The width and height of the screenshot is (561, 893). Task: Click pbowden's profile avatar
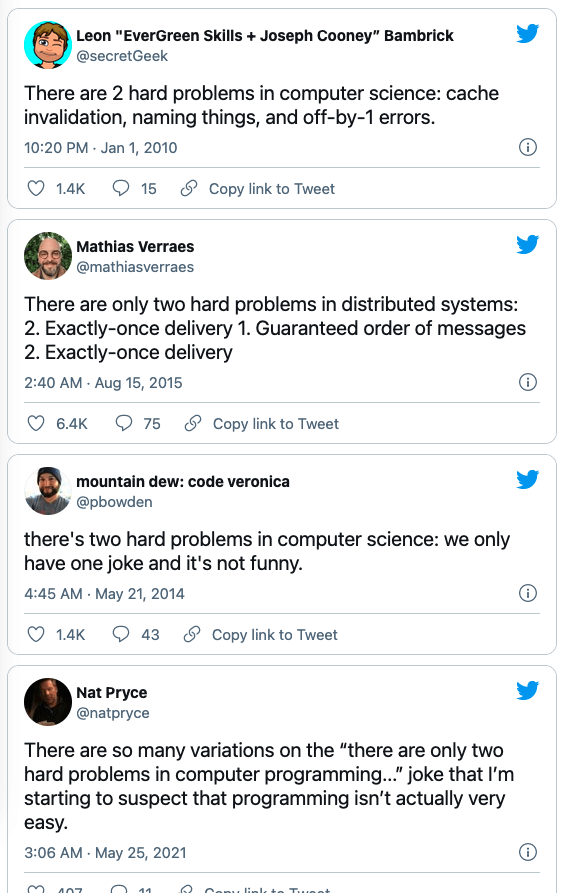[x=48, y=491]
